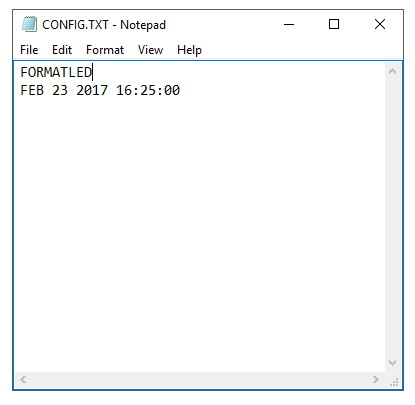415x405 pixels.
Task: Click the time value 16:25:00
Action: click(148, 90)
